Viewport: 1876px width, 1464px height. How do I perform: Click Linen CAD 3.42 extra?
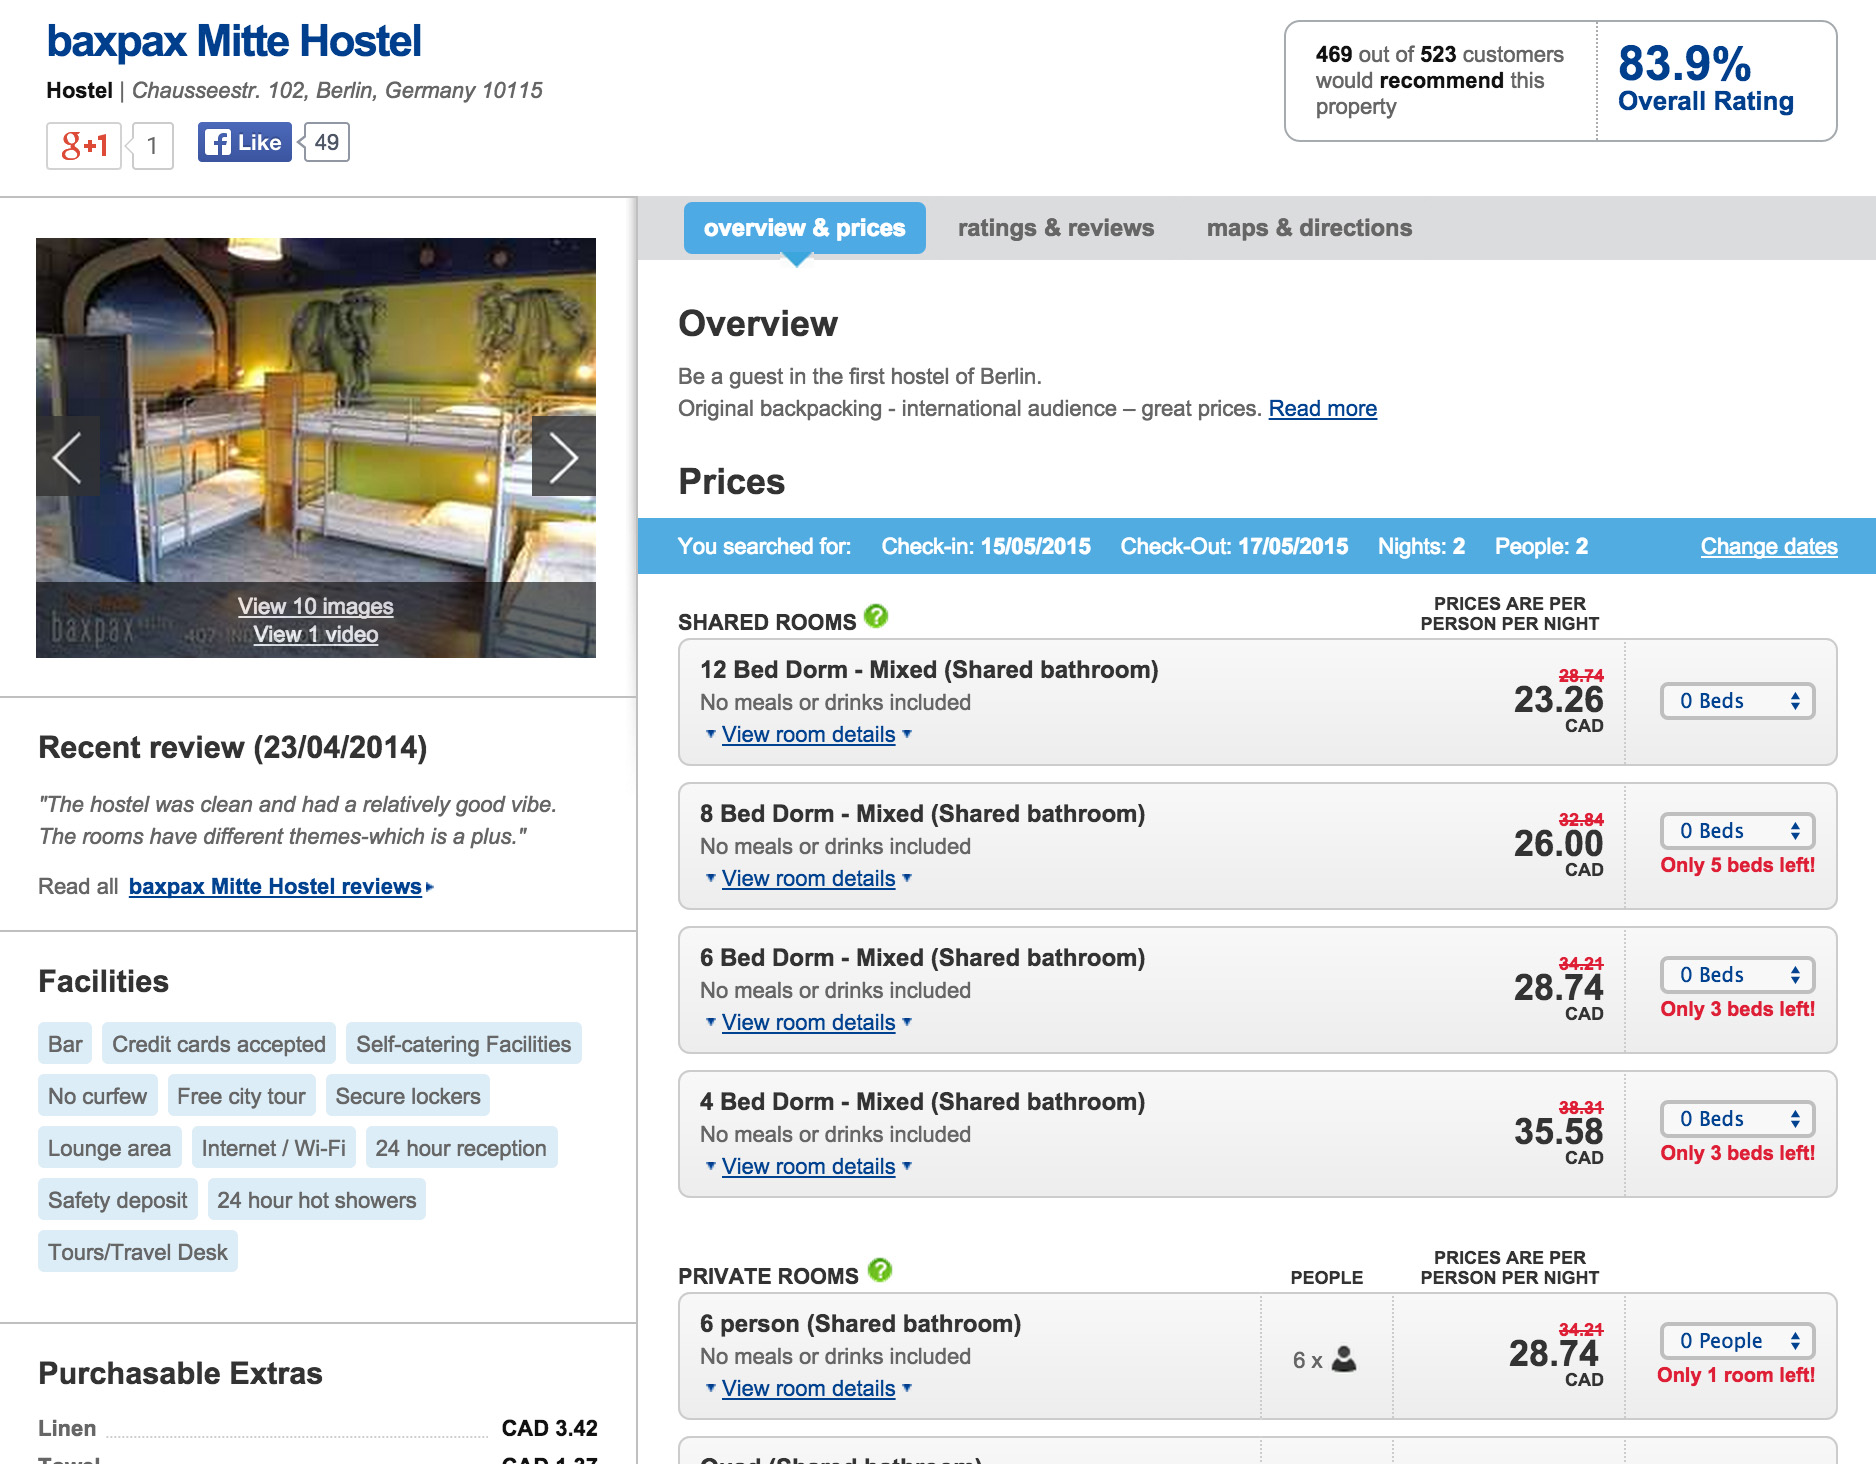(318, 1428)
